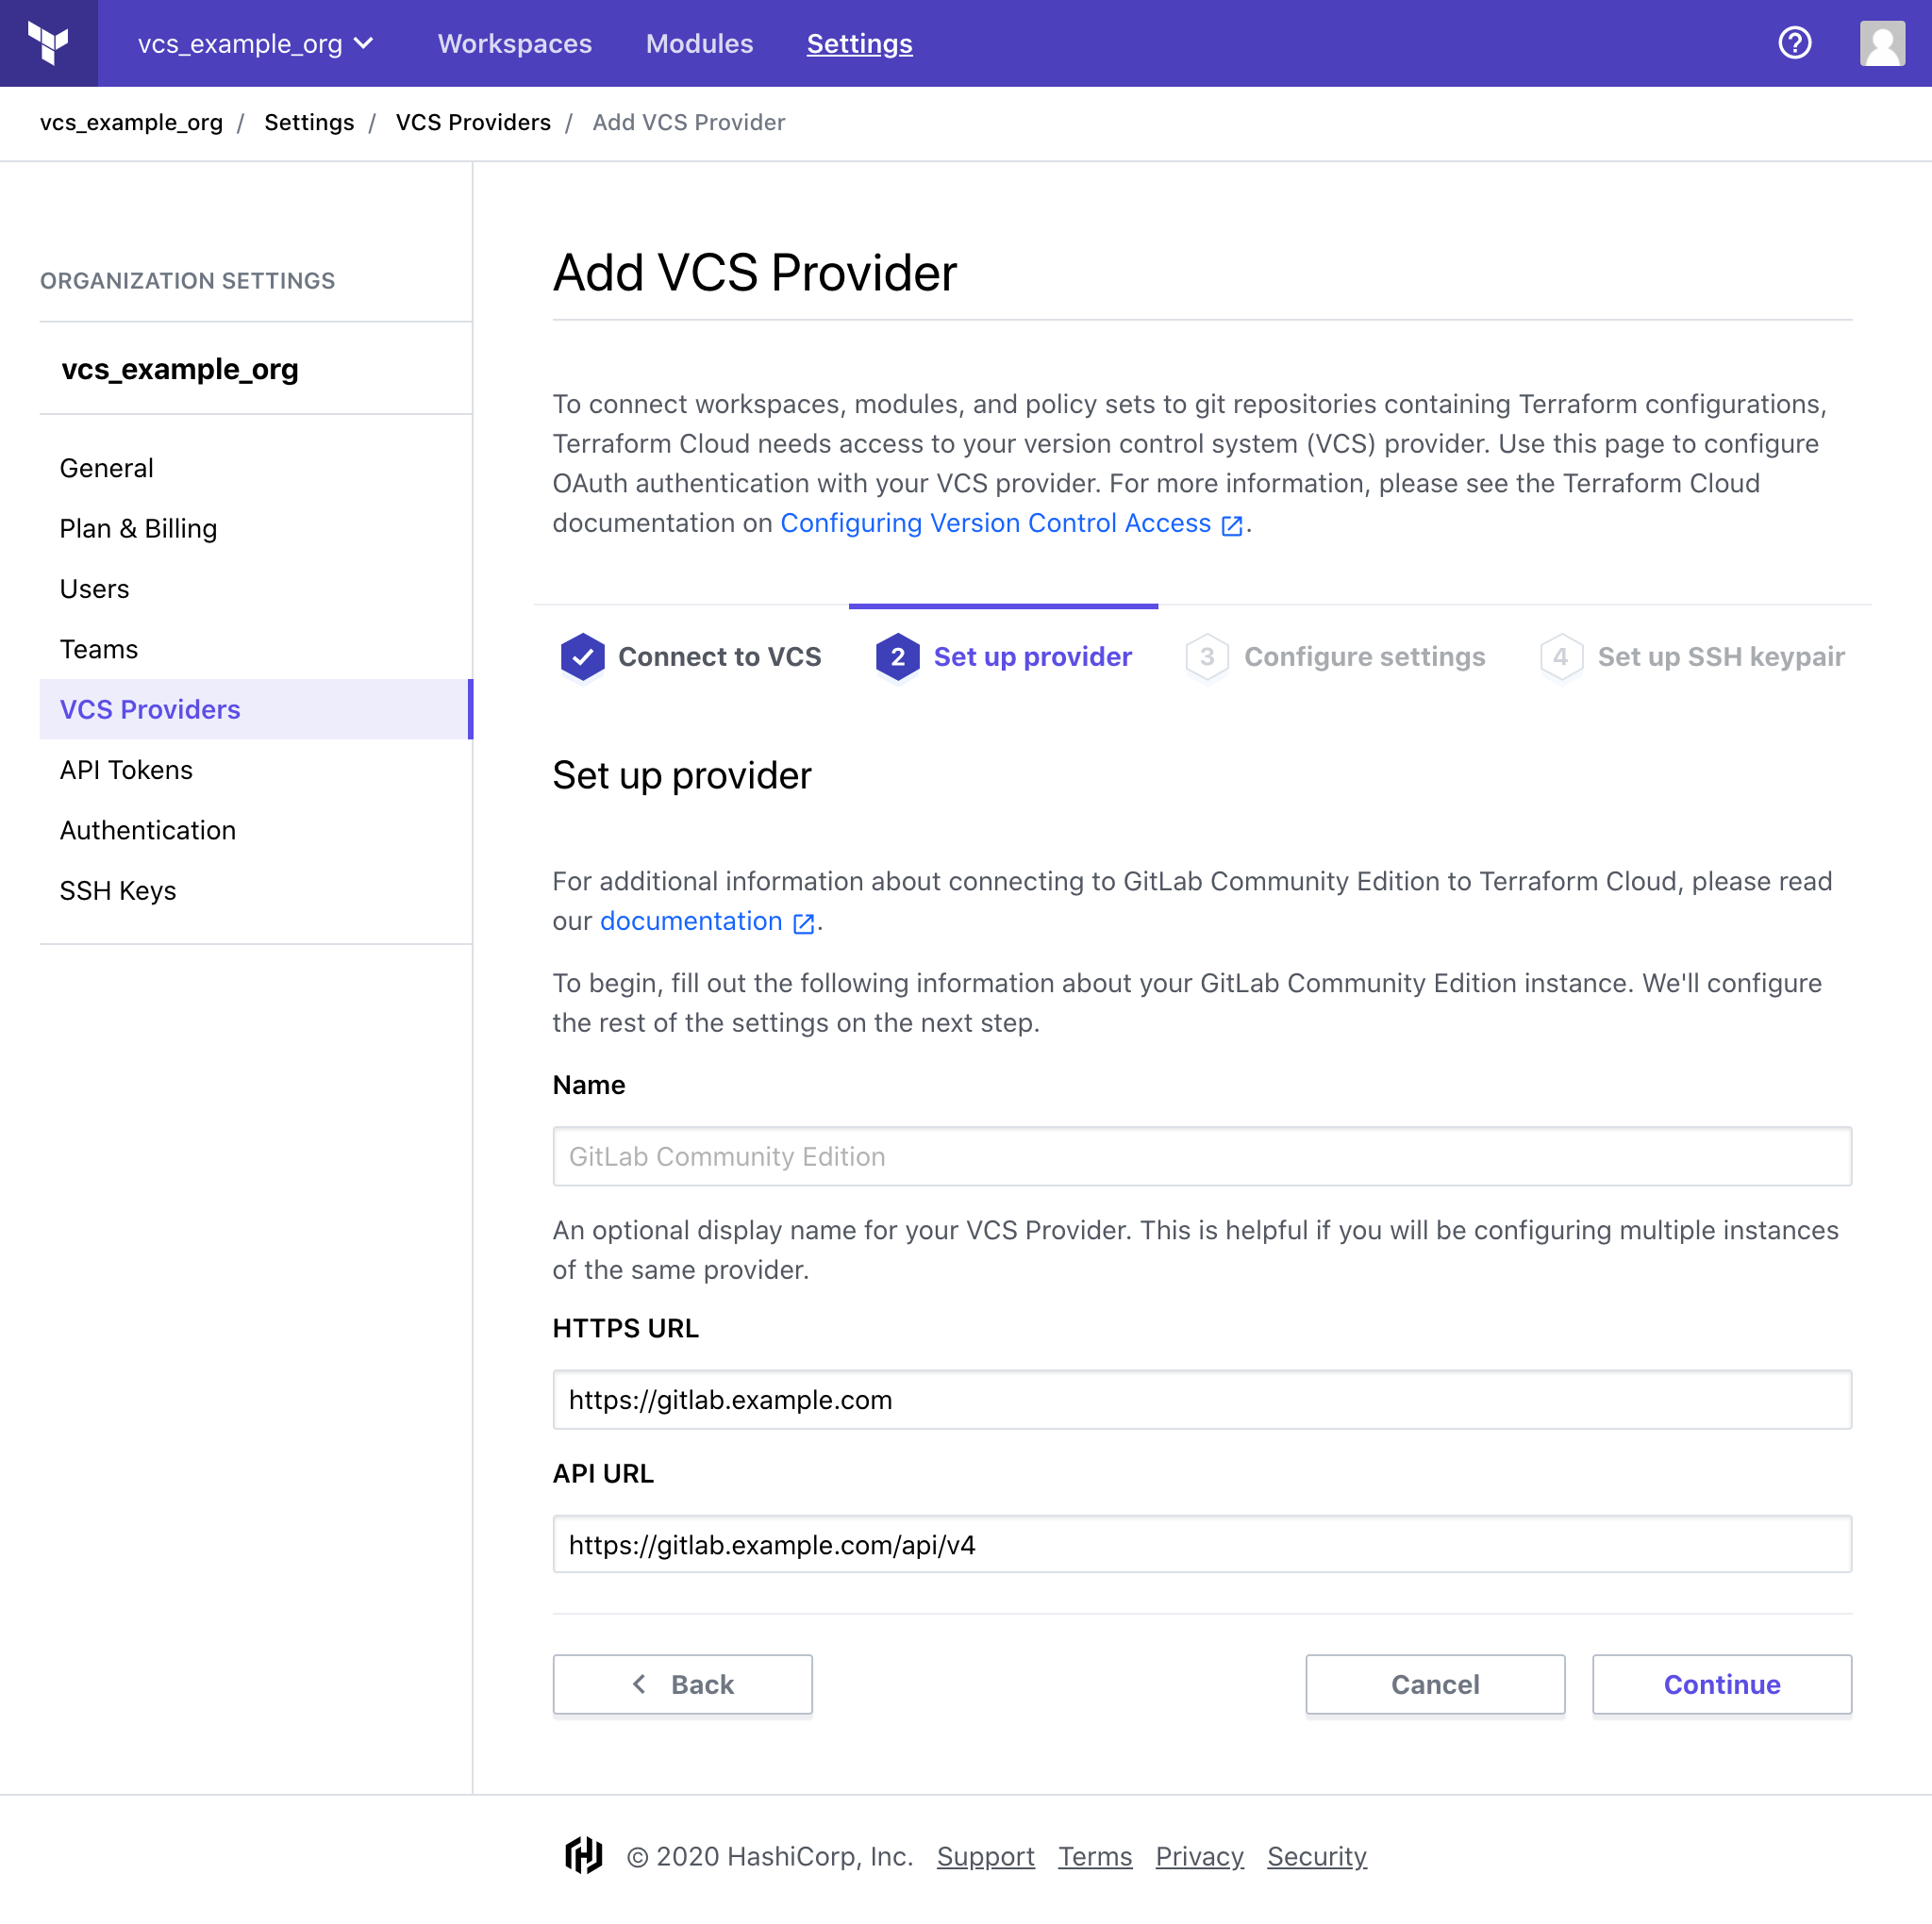
Task: Click external link icon after Configuring Version Control Access
Action: [1232, 525]
